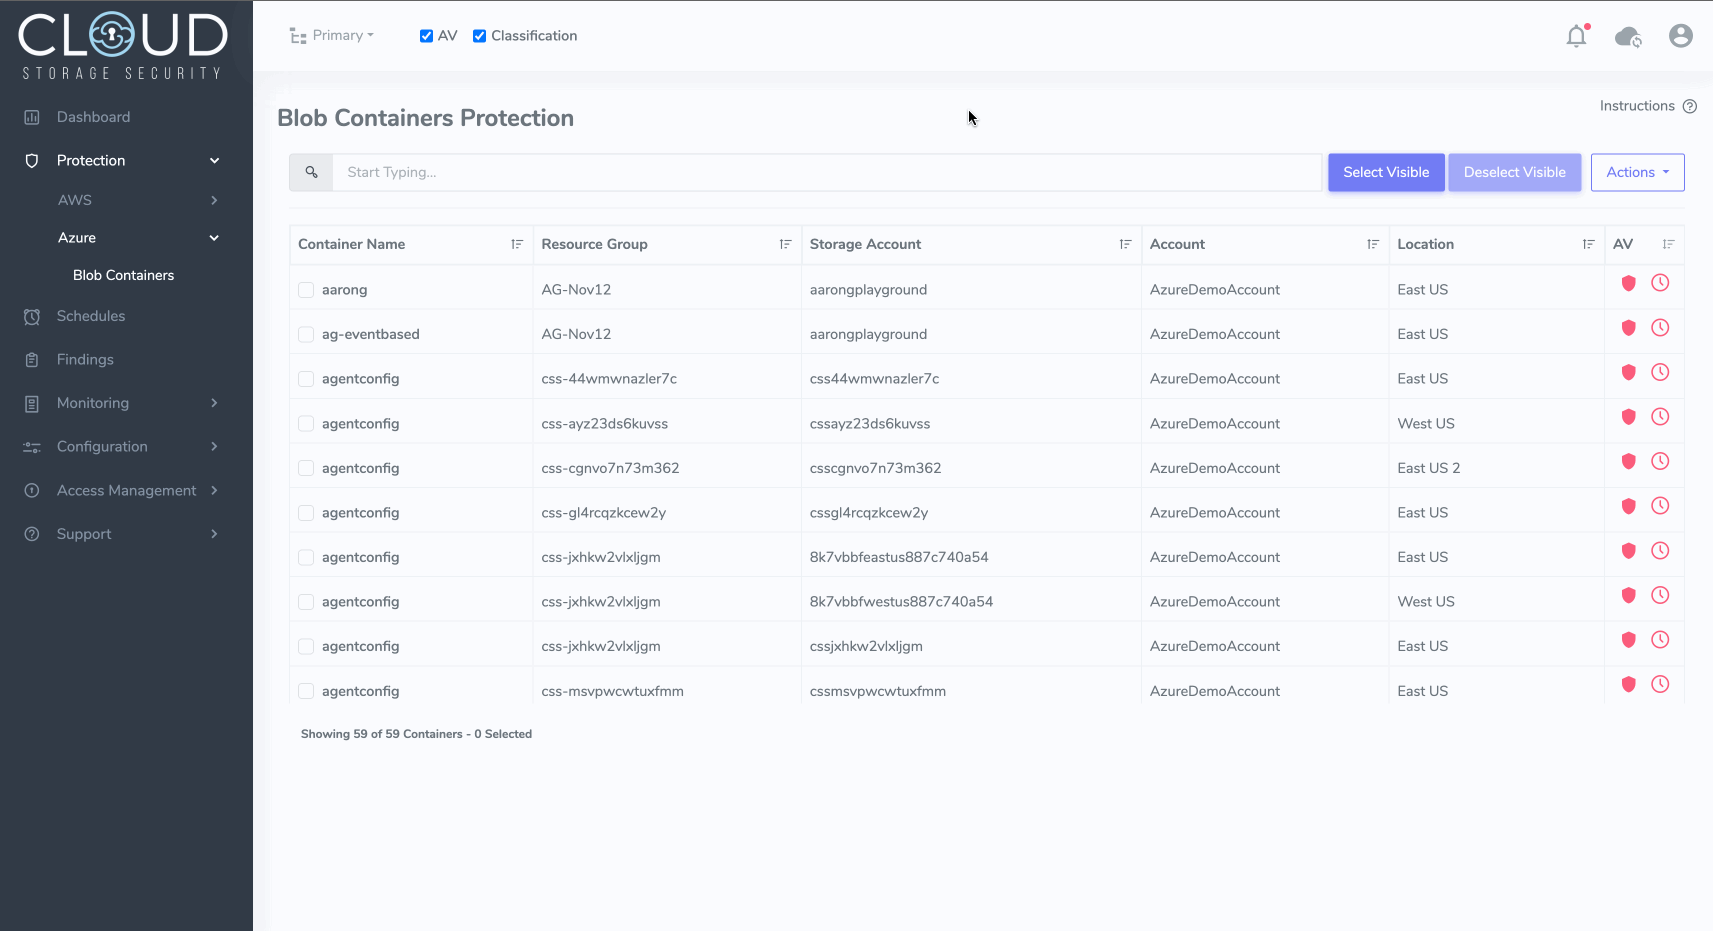Open the user profile icon
This screenshot has height=931, width=1713.
[1680, 36]
